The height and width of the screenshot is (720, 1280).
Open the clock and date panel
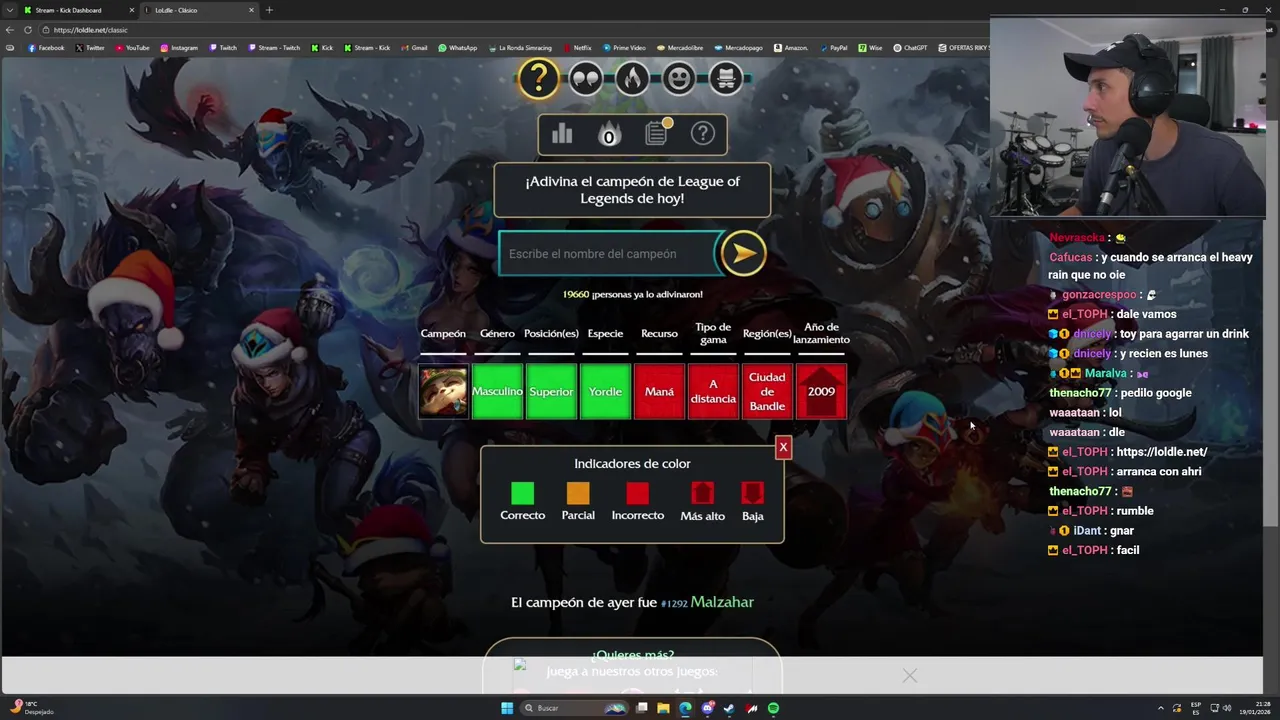1255,708
